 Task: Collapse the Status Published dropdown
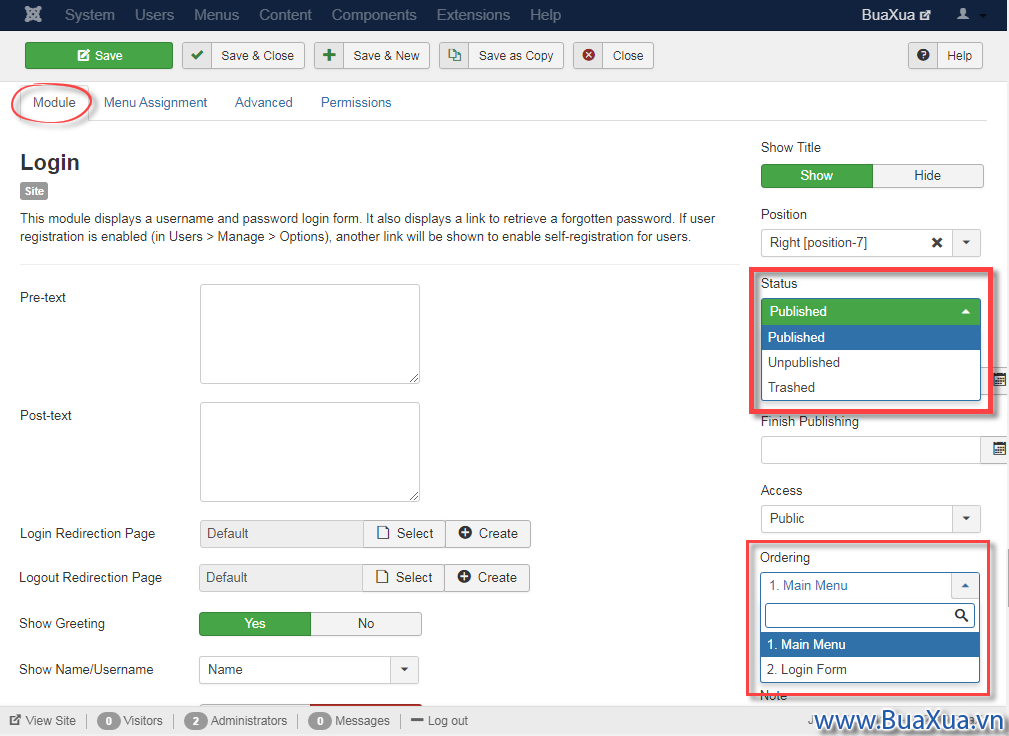click(x=871, y=311)
